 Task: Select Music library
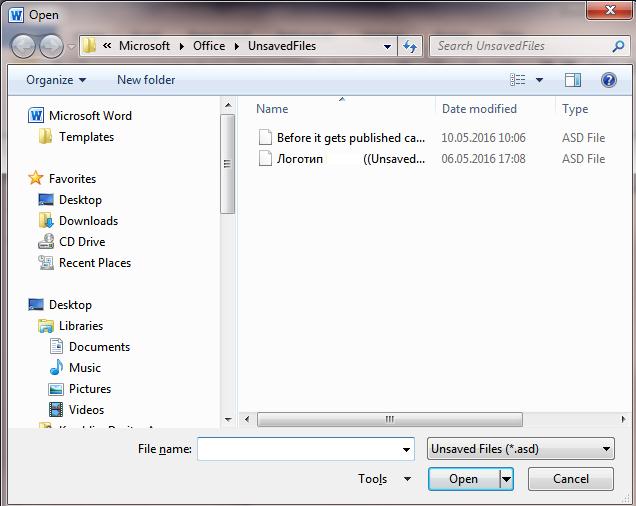click(85, 368)
